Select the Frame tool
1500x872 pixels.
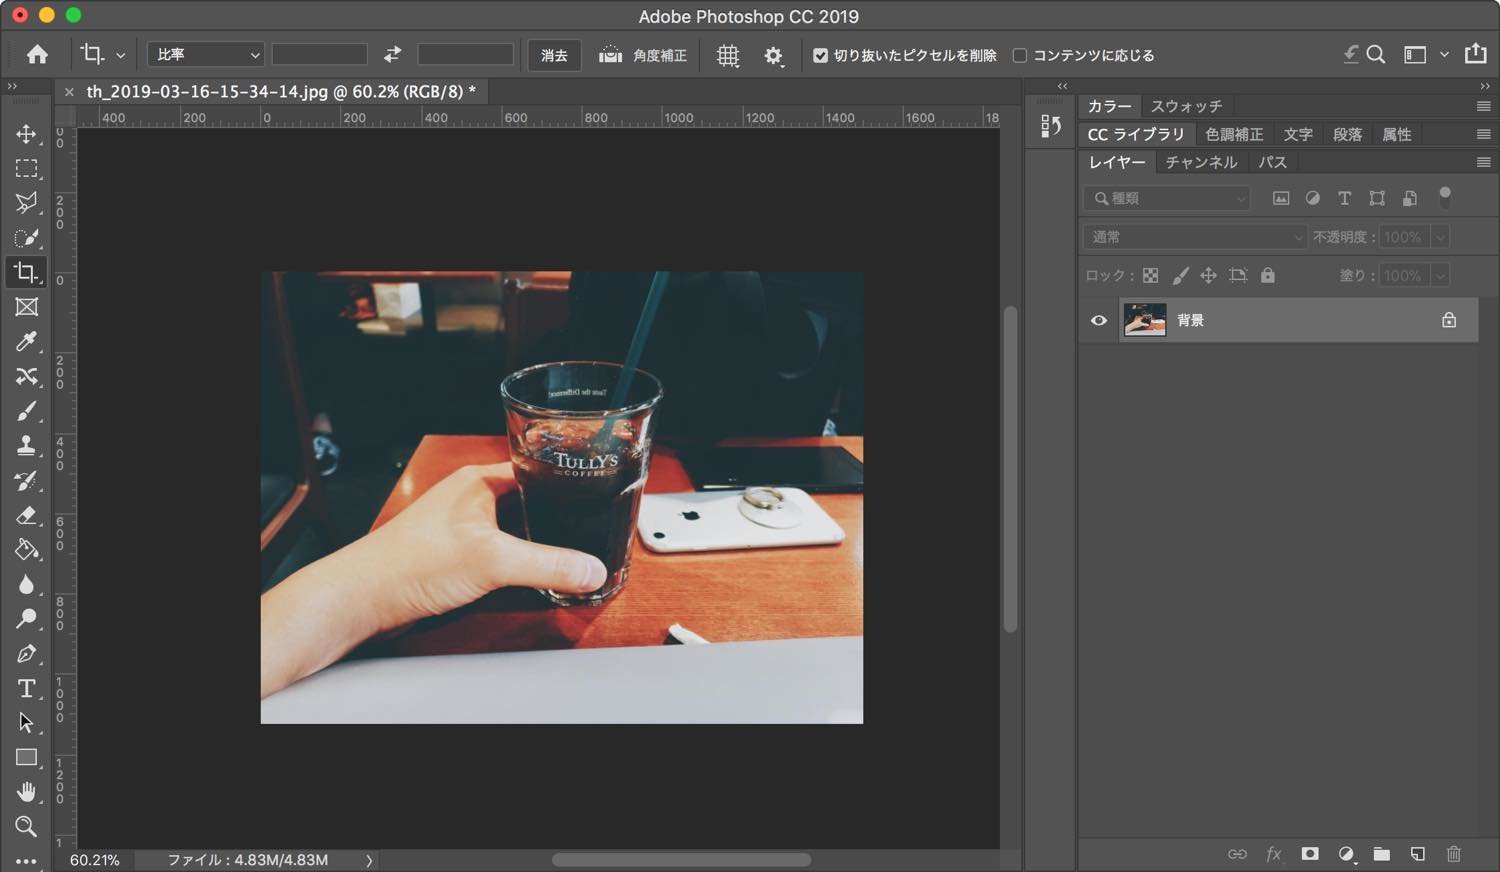click(26, 307)
